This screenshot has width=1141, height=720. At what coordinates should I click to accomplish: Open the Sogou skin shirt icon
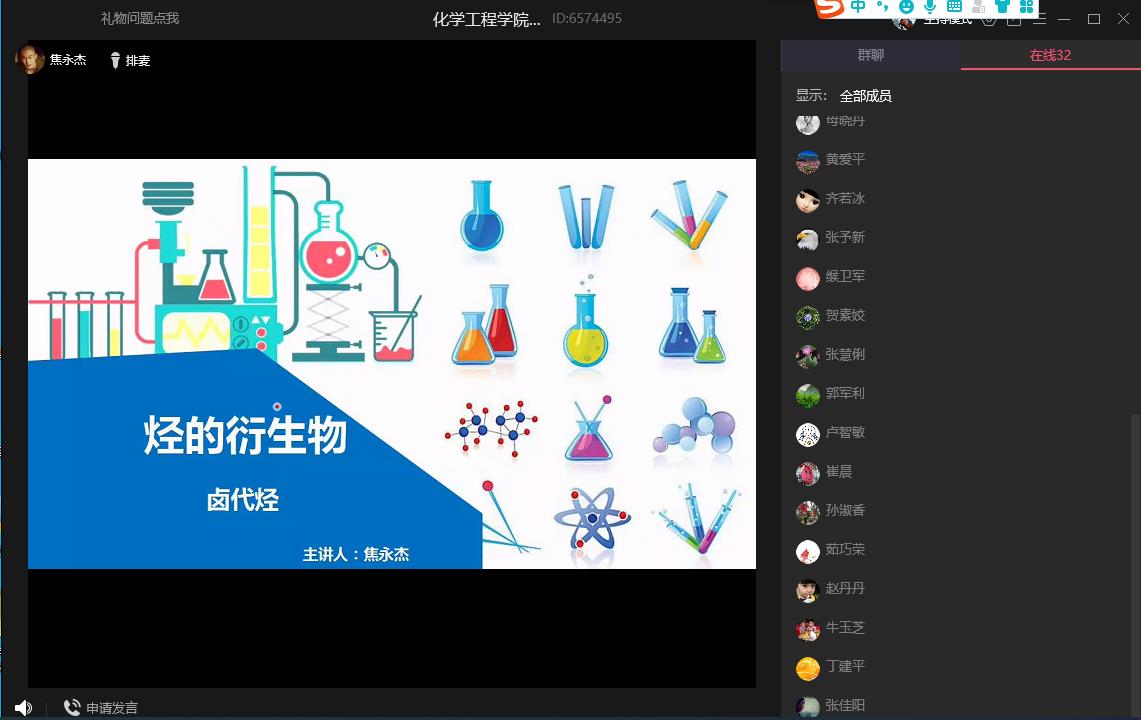coord(1002,7)
